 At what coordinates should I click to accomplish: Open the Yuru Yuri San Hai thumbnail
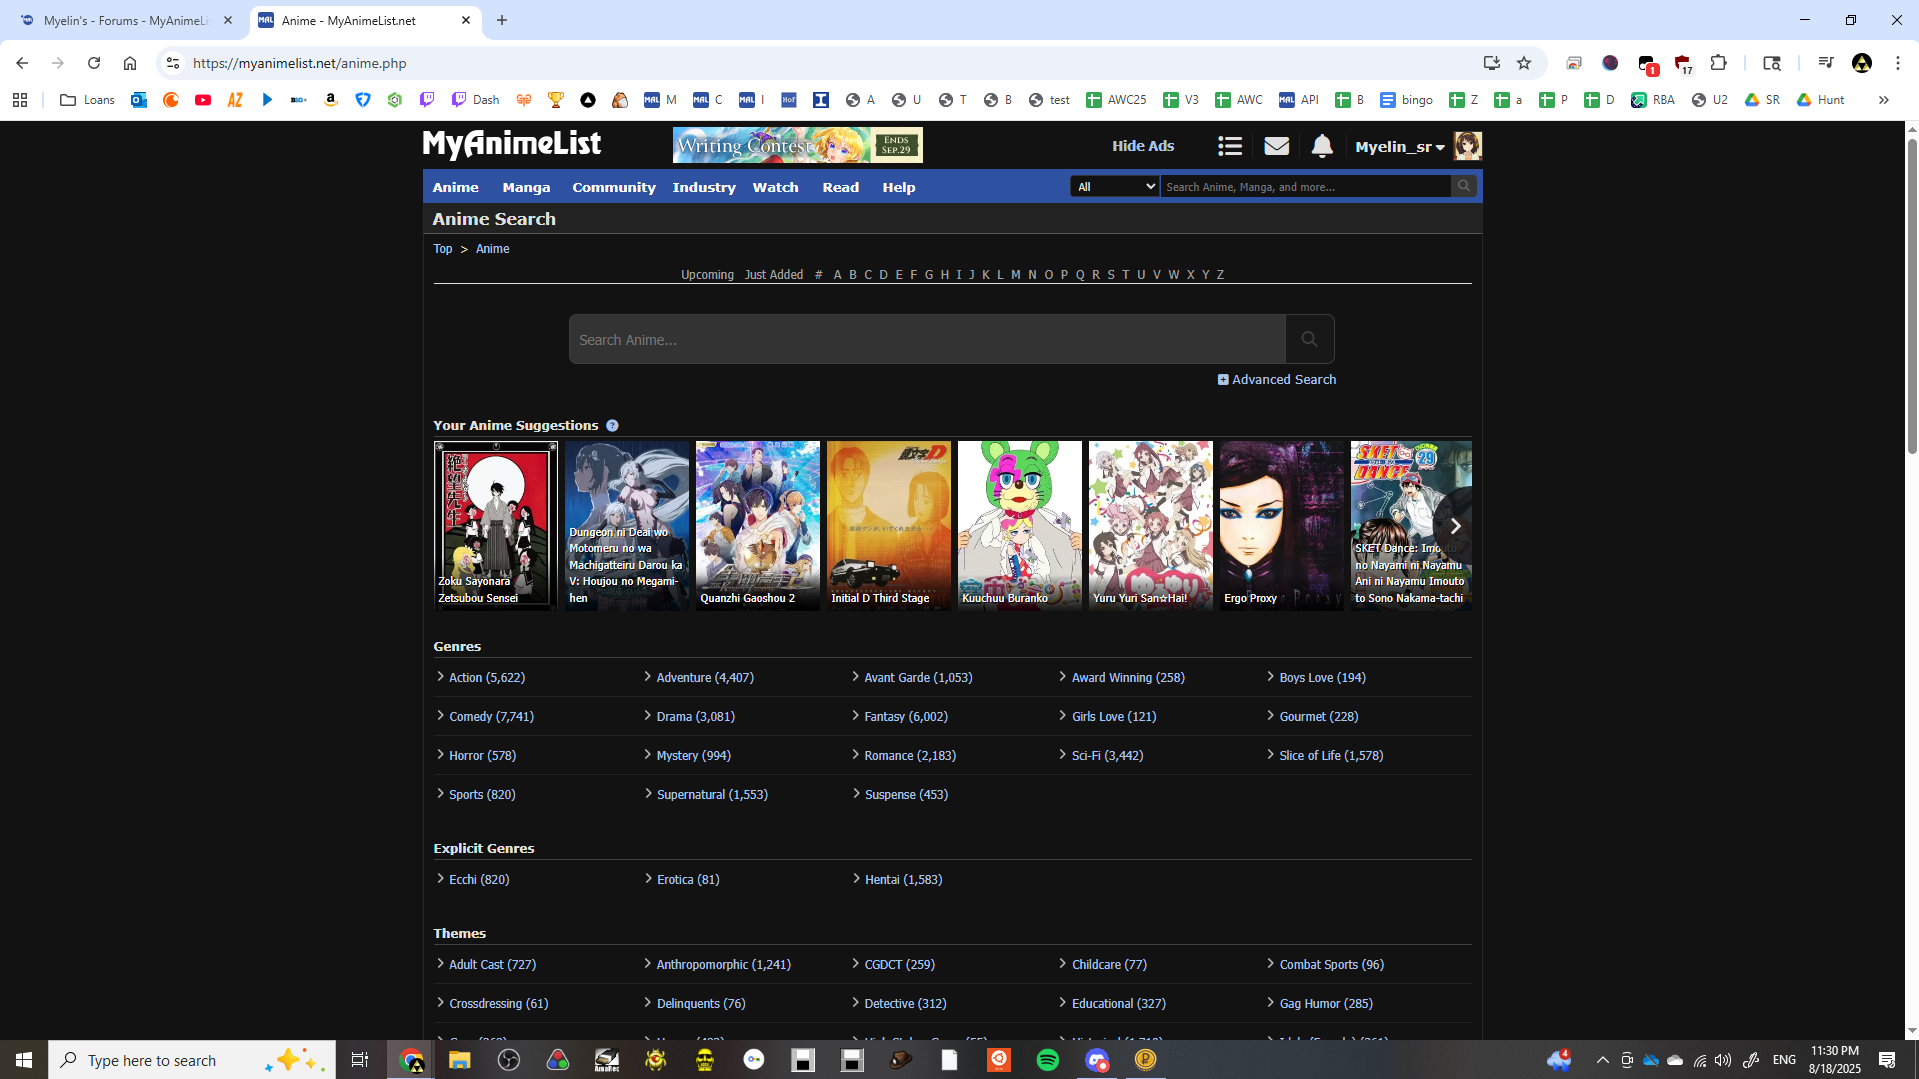[1150, 526]
